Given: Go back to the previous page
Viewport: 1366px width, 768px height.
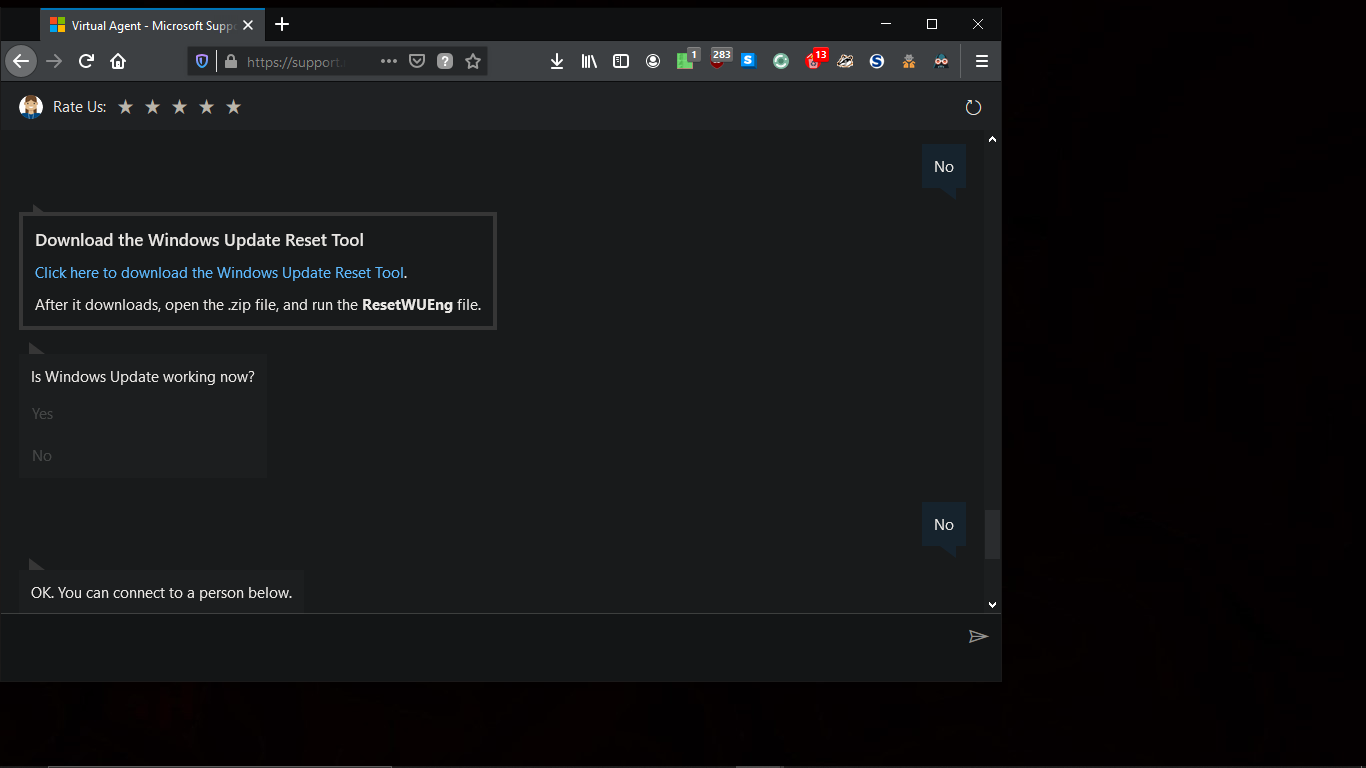Looking at the screenshot, I should coord(21,61).
